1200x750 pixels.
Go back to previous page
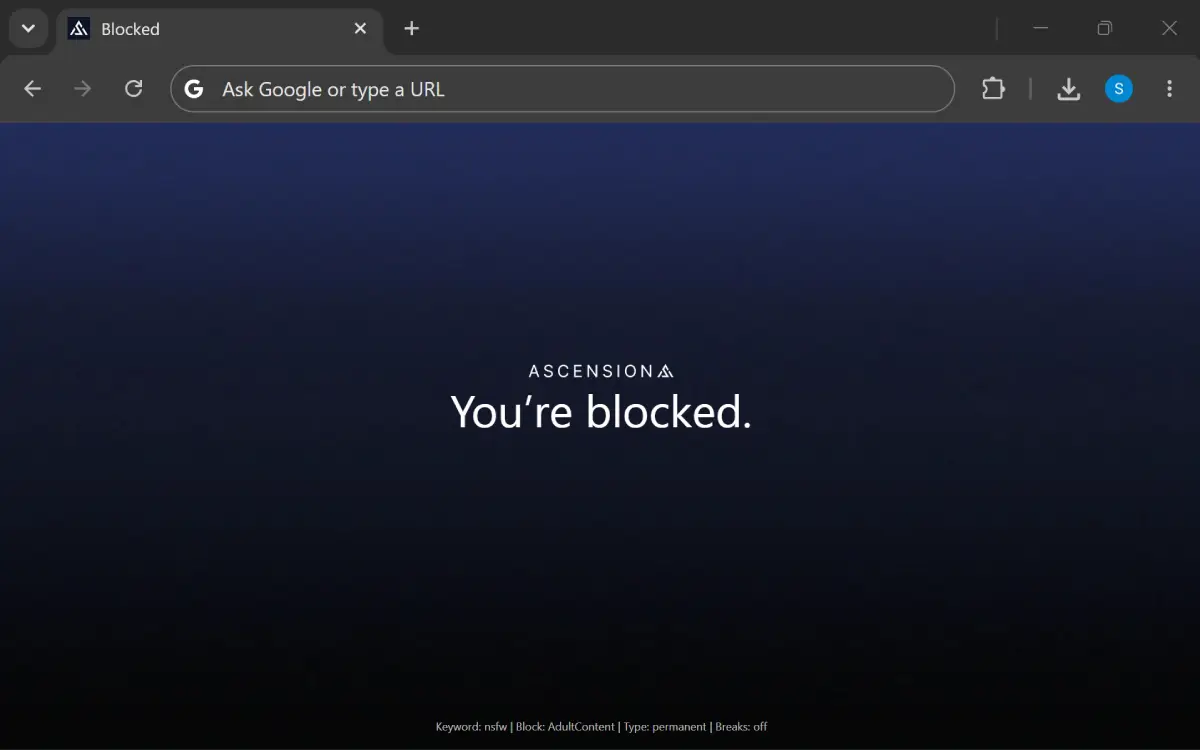[33, 89]
